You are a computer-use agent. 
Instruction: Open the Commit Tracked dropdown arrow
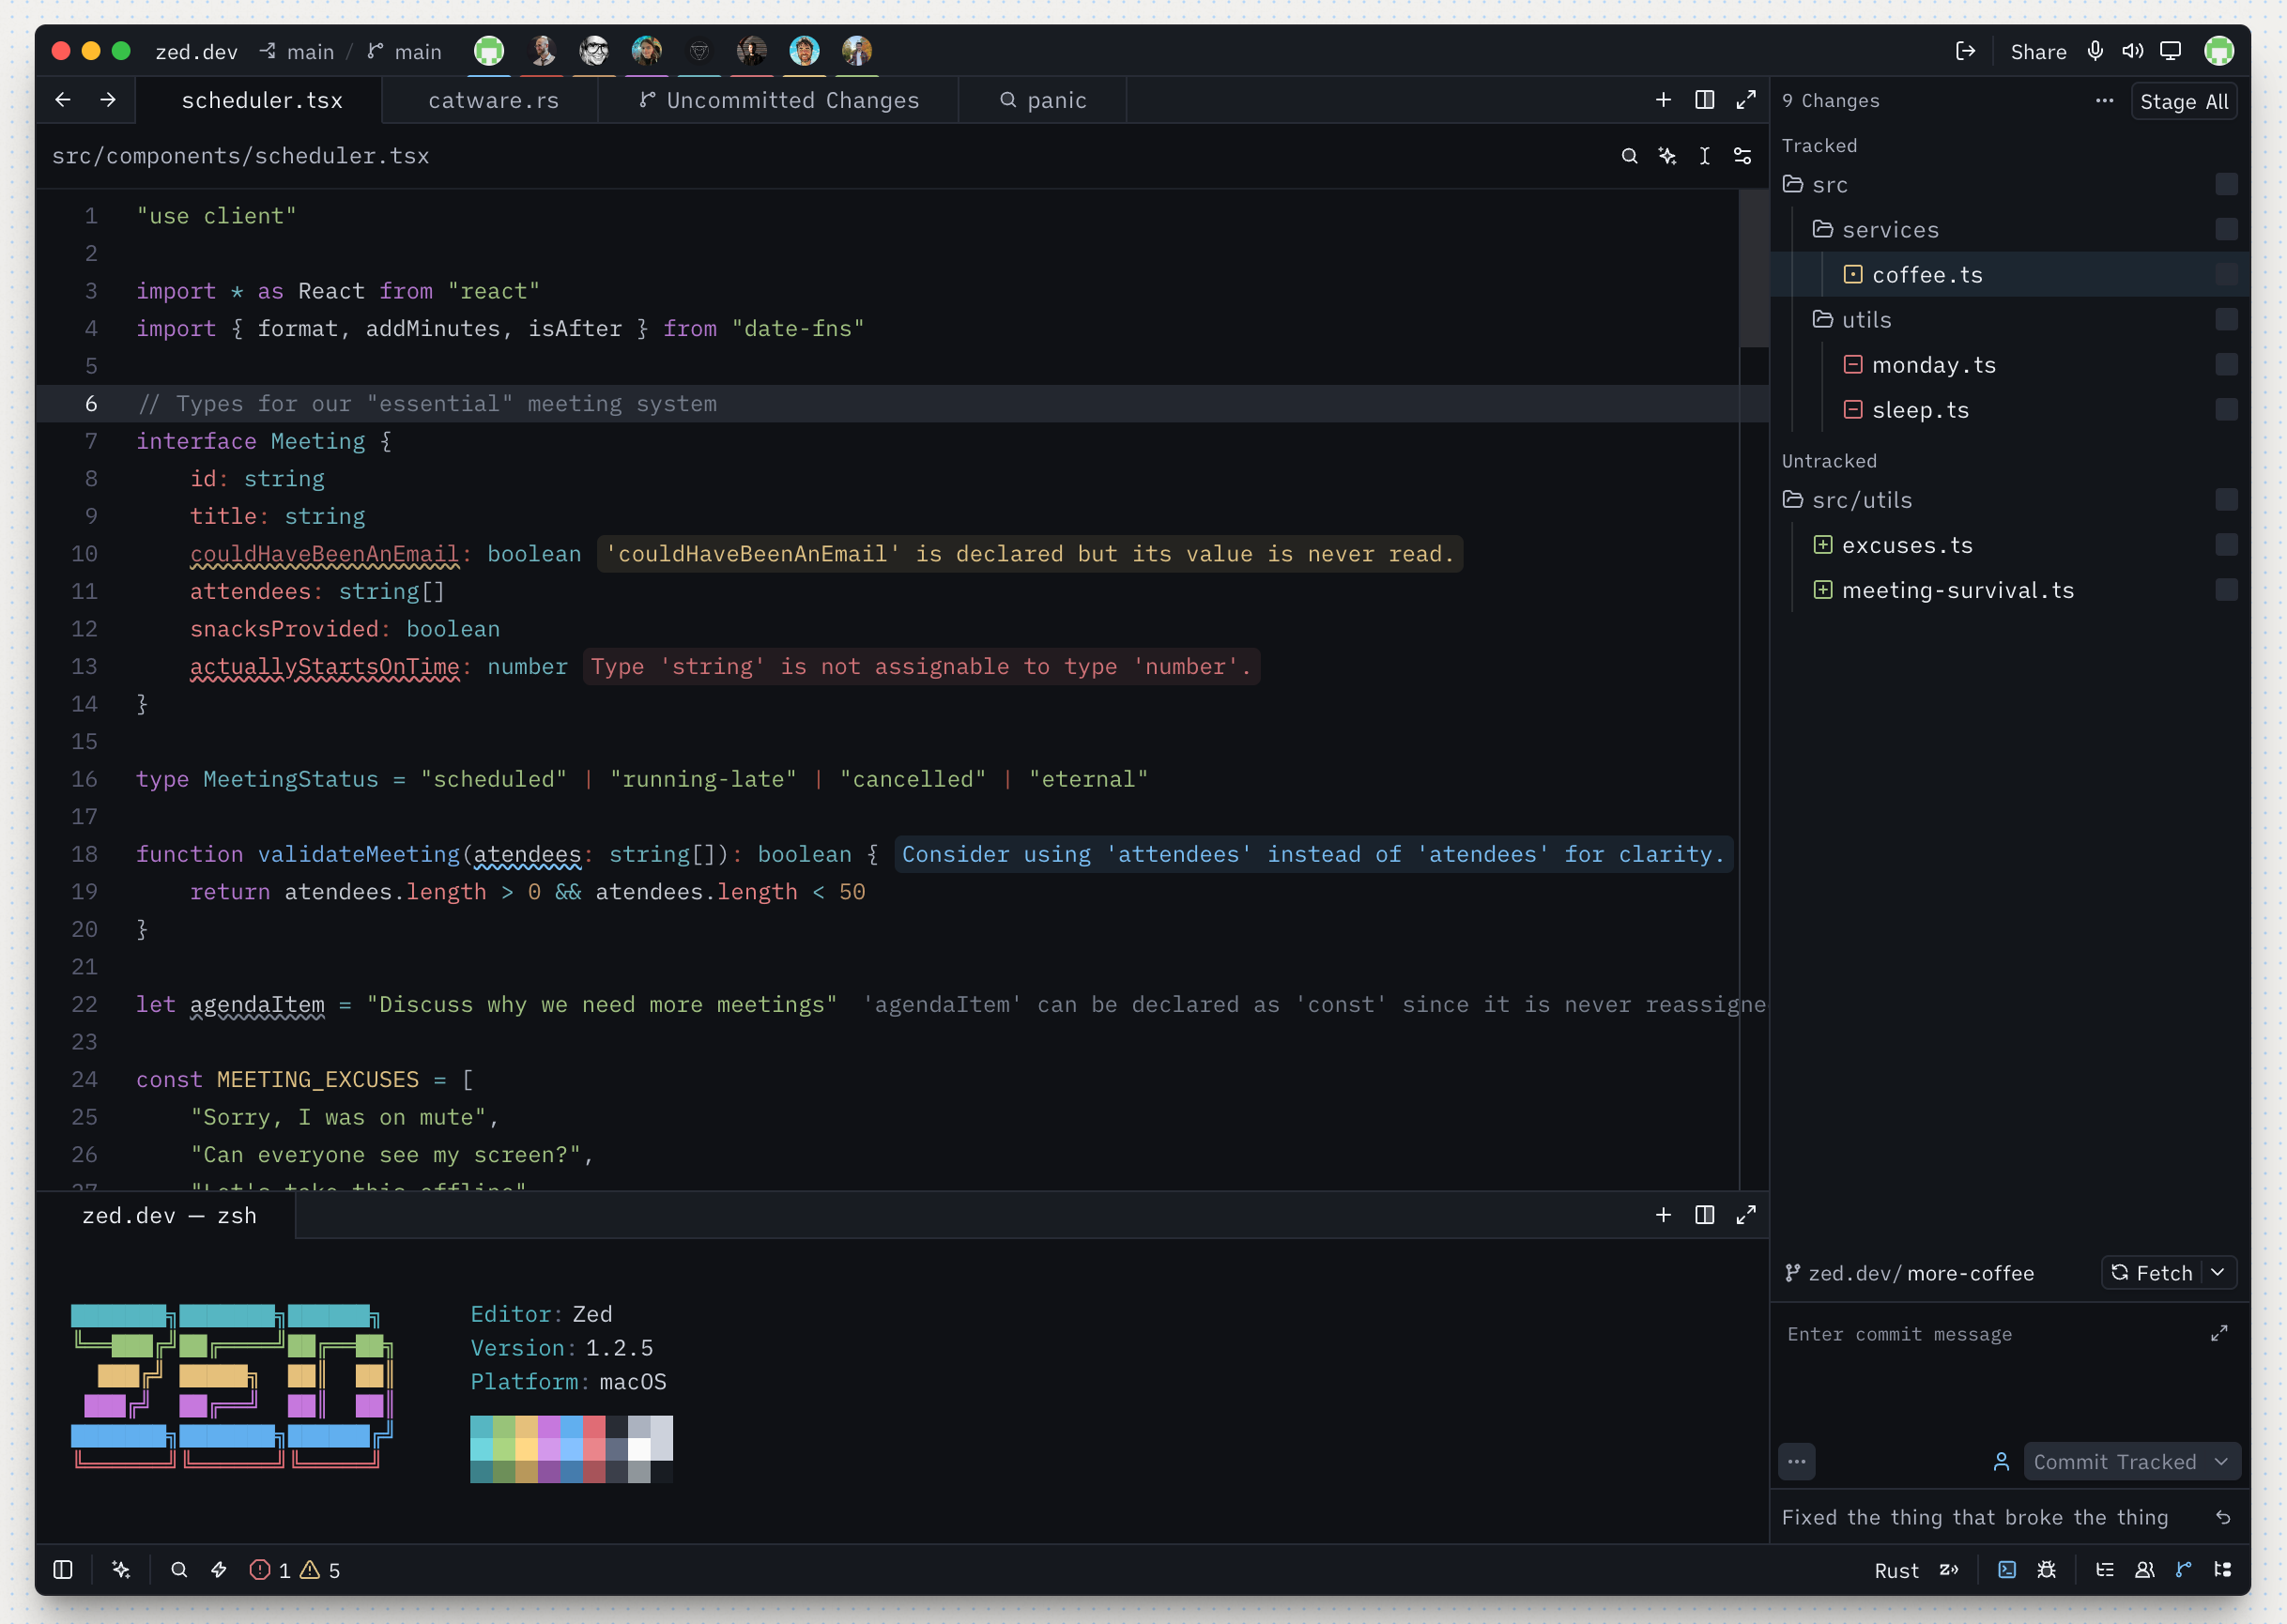[x=2221, y=1462]
